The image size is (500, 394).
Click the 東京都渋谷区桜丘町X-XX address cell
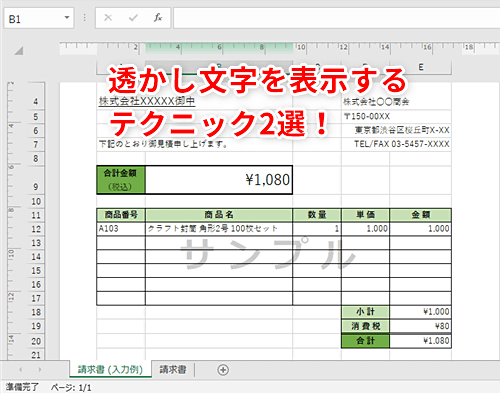point(402,130)
